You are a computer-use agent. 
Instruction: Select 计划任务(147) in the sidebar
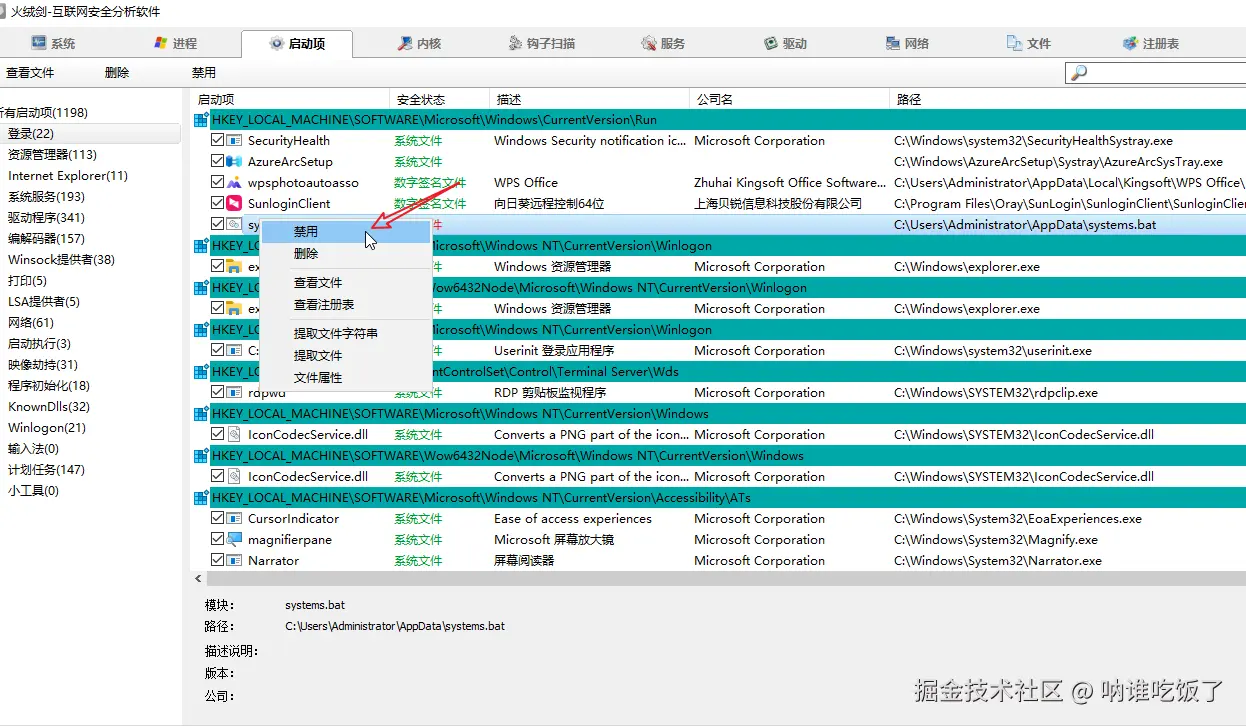coord(46,470)
